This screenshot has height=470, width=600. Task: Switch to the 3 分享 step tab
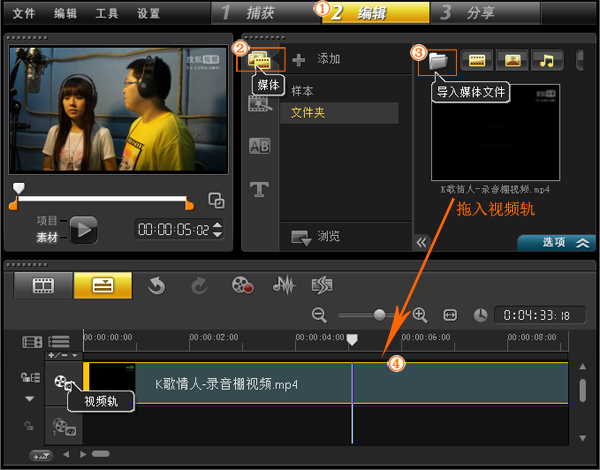485,13
